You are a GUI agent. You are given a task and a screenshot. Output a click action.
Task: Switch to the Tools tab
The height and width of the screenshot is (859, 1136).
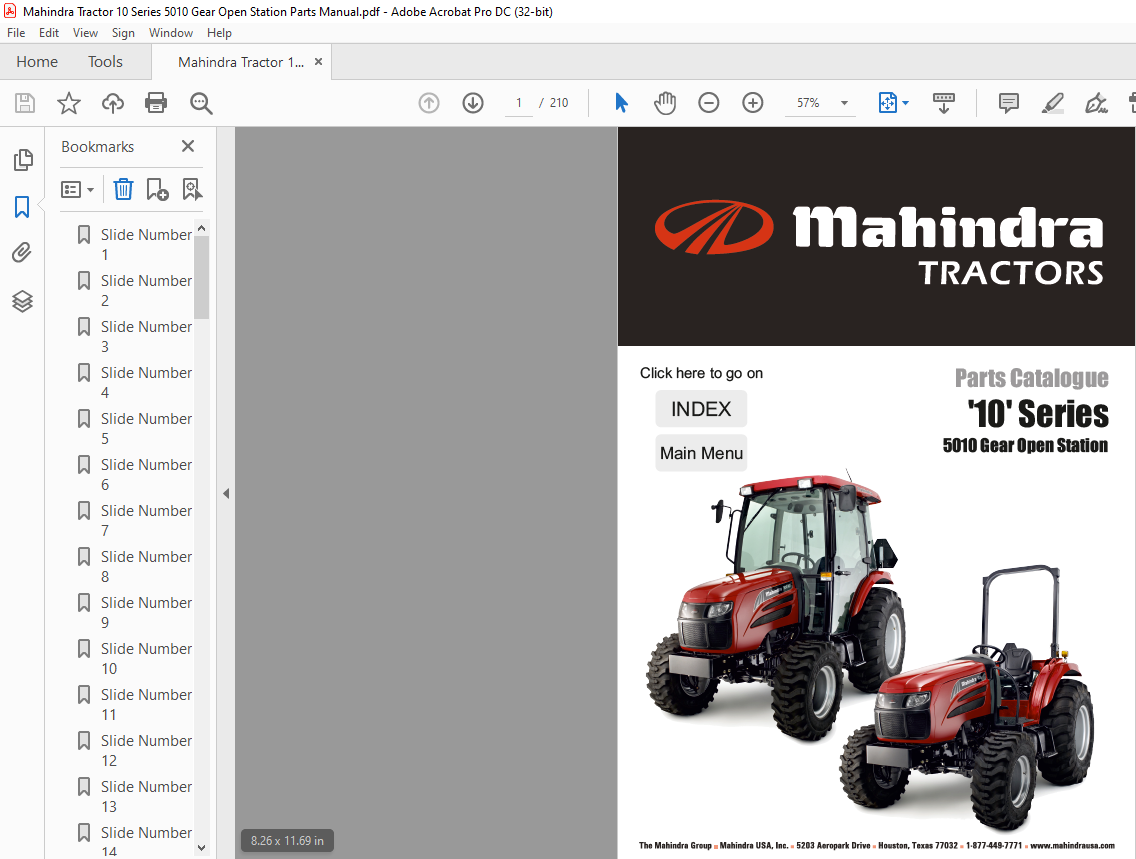click(x=105, y=62)
